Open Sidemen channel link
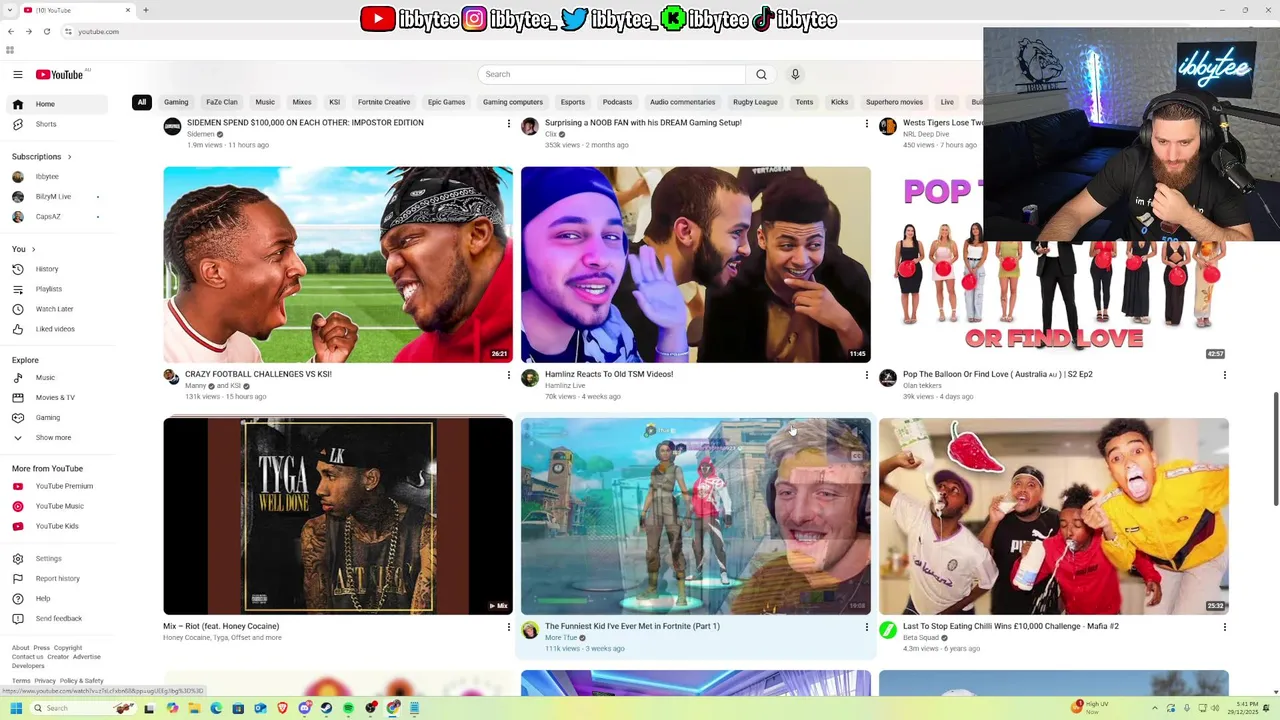Screen dimensions: 1280x720 (201, 134)
